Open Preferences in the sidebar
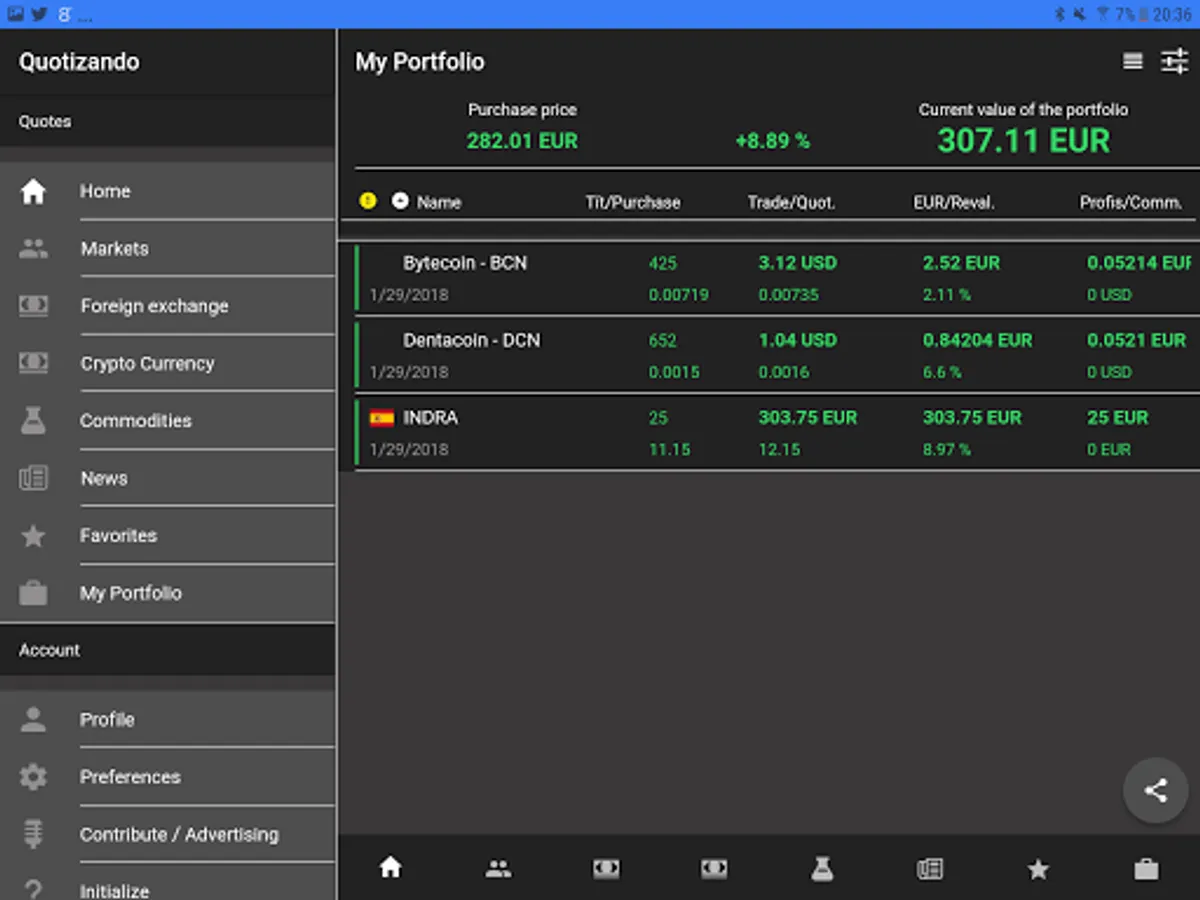This screenshot has width=1200, height=900. coord(167,777)
